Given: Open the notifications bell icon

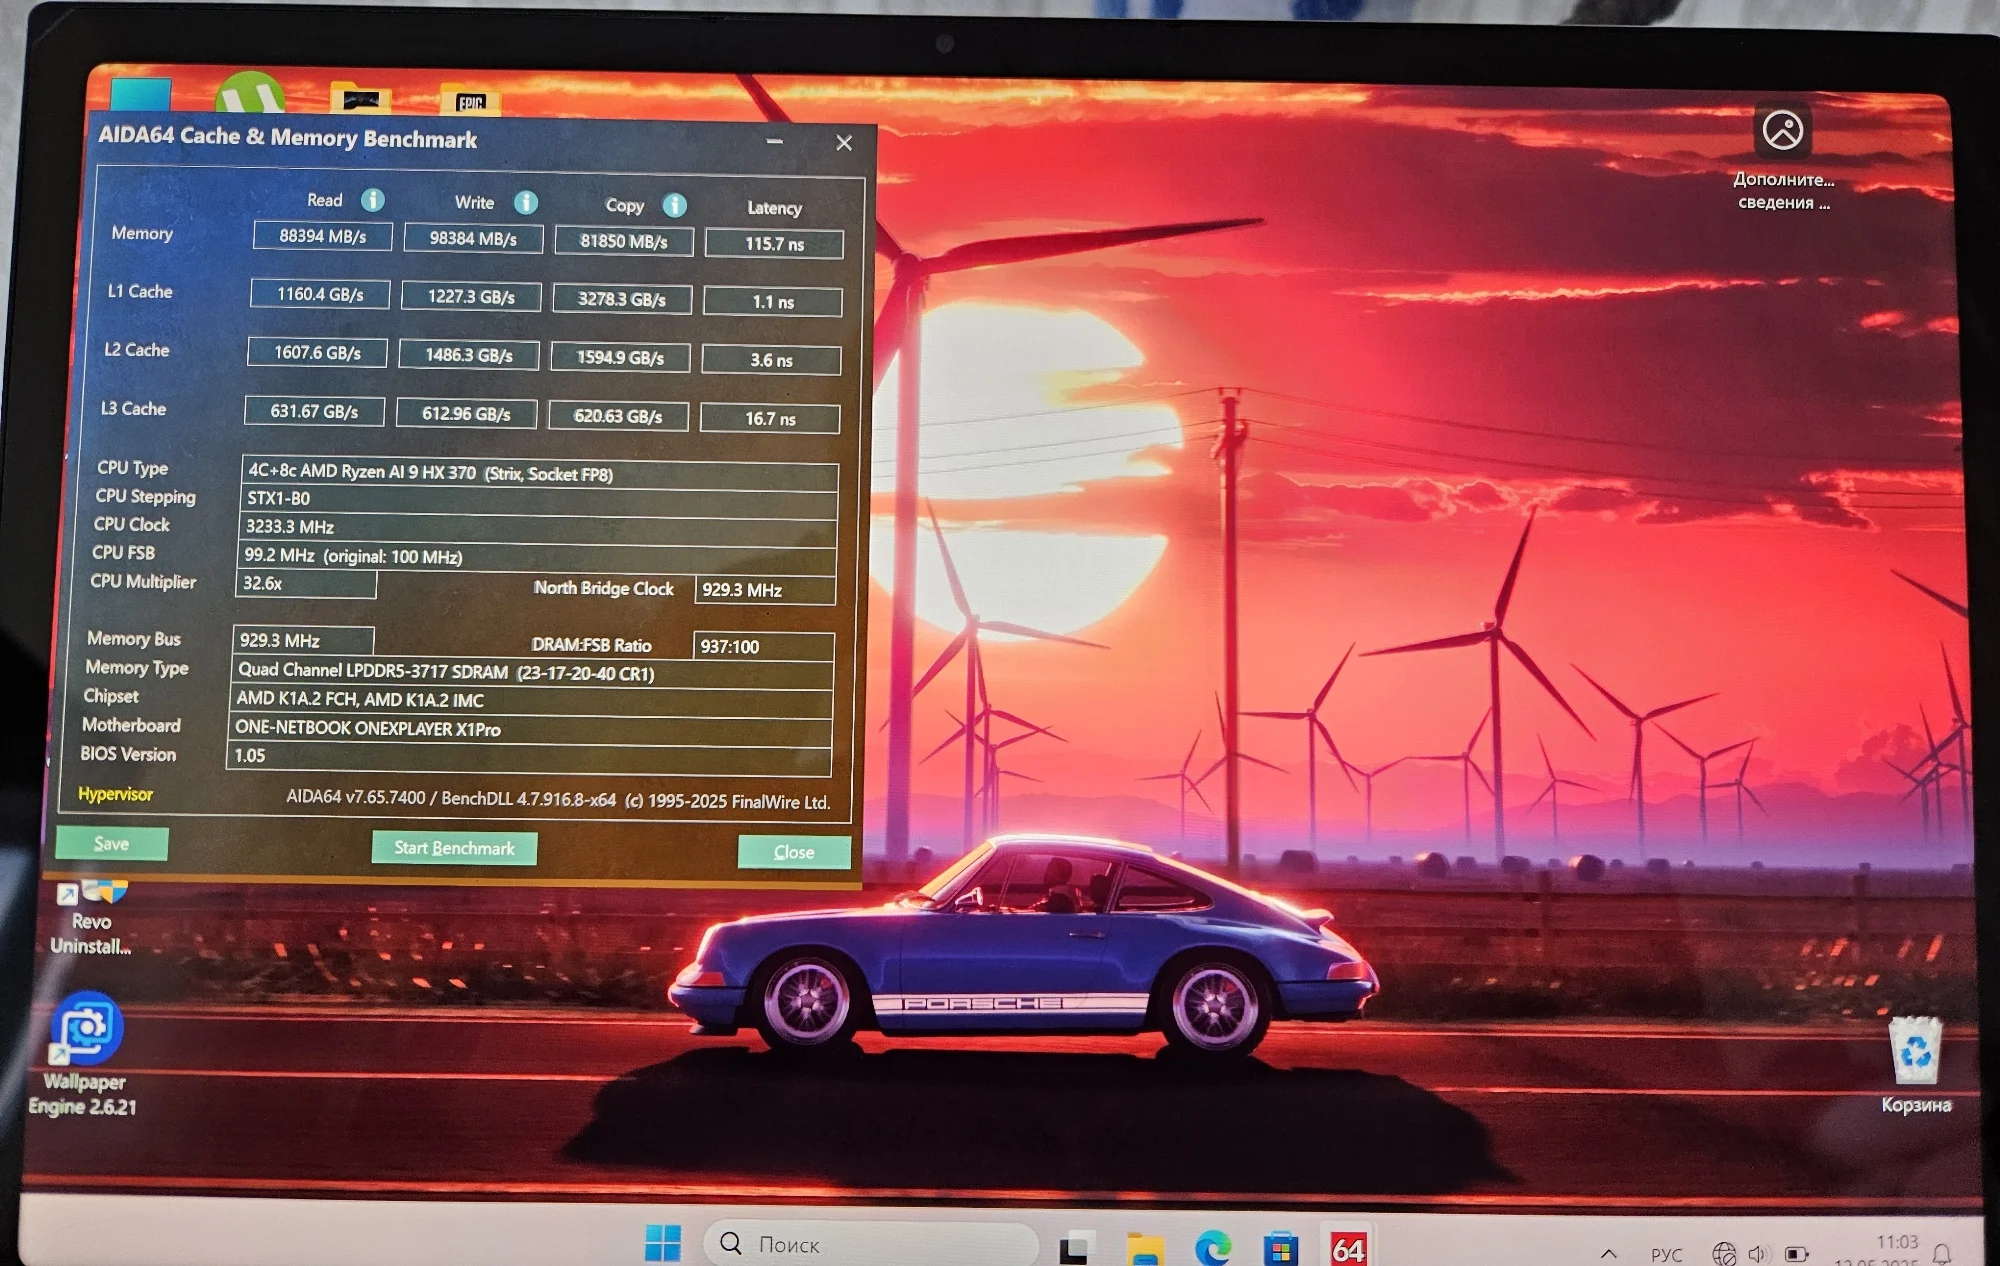Looking at the screenshot, I should (1942, 1253).
